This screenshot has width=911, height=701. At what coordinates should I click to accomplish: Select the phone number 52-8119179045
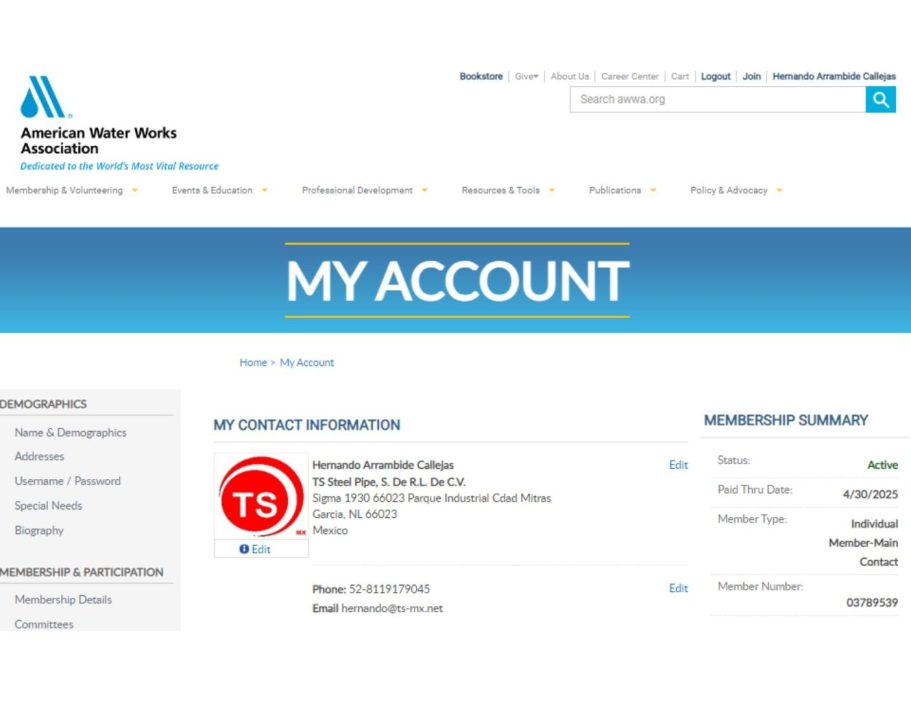pyautogui.click(x=389, y=589)
